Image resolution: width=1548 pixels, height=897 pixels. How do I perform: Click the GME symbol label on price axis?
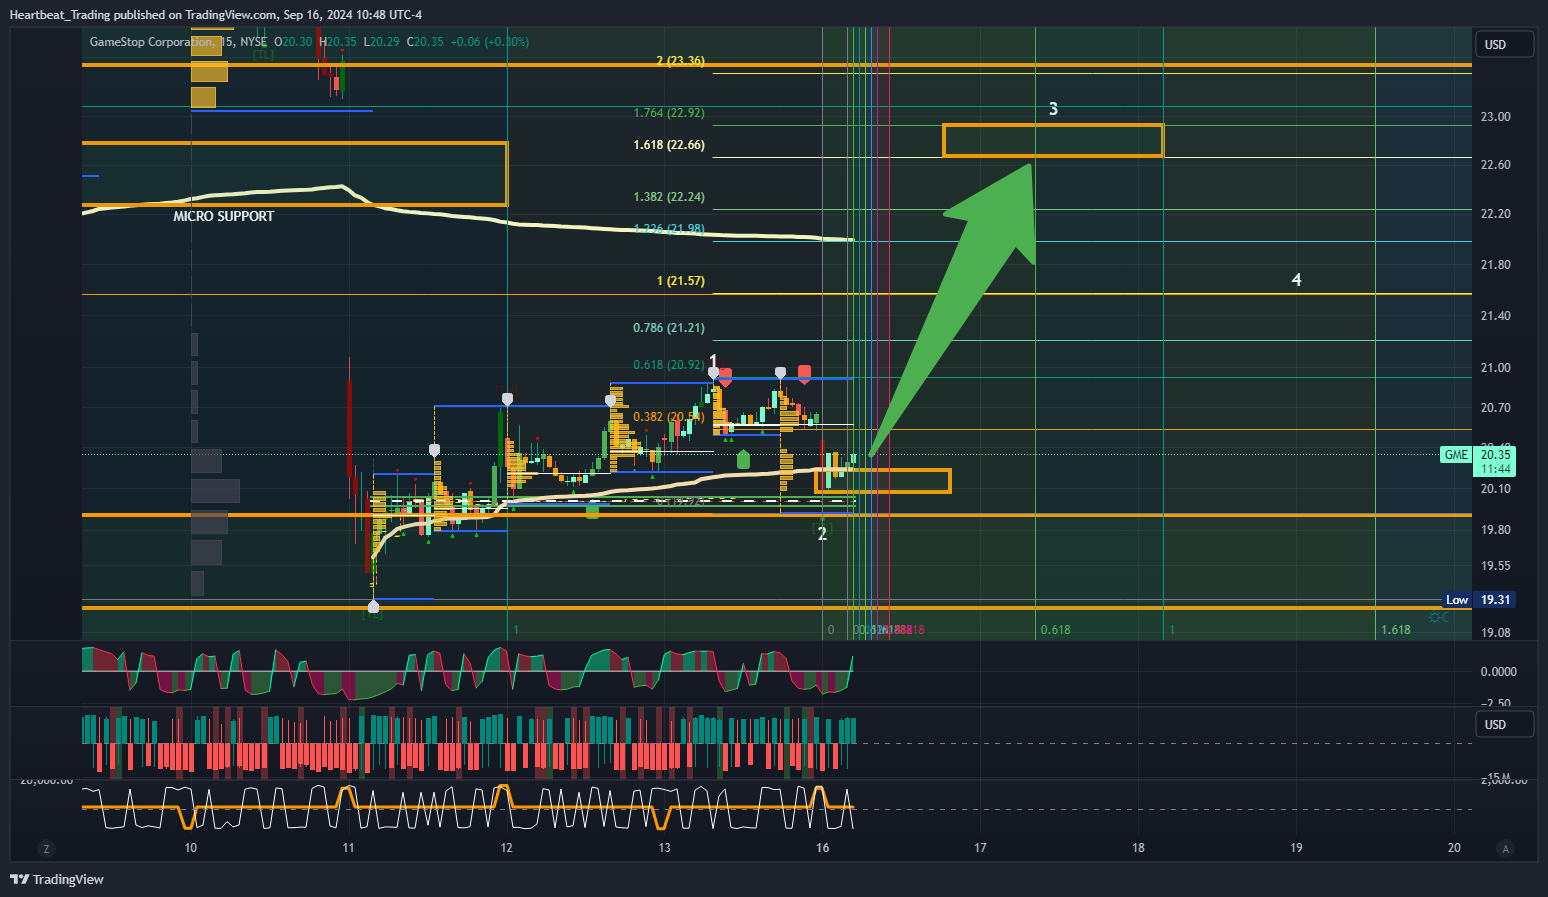(1456, 455)
